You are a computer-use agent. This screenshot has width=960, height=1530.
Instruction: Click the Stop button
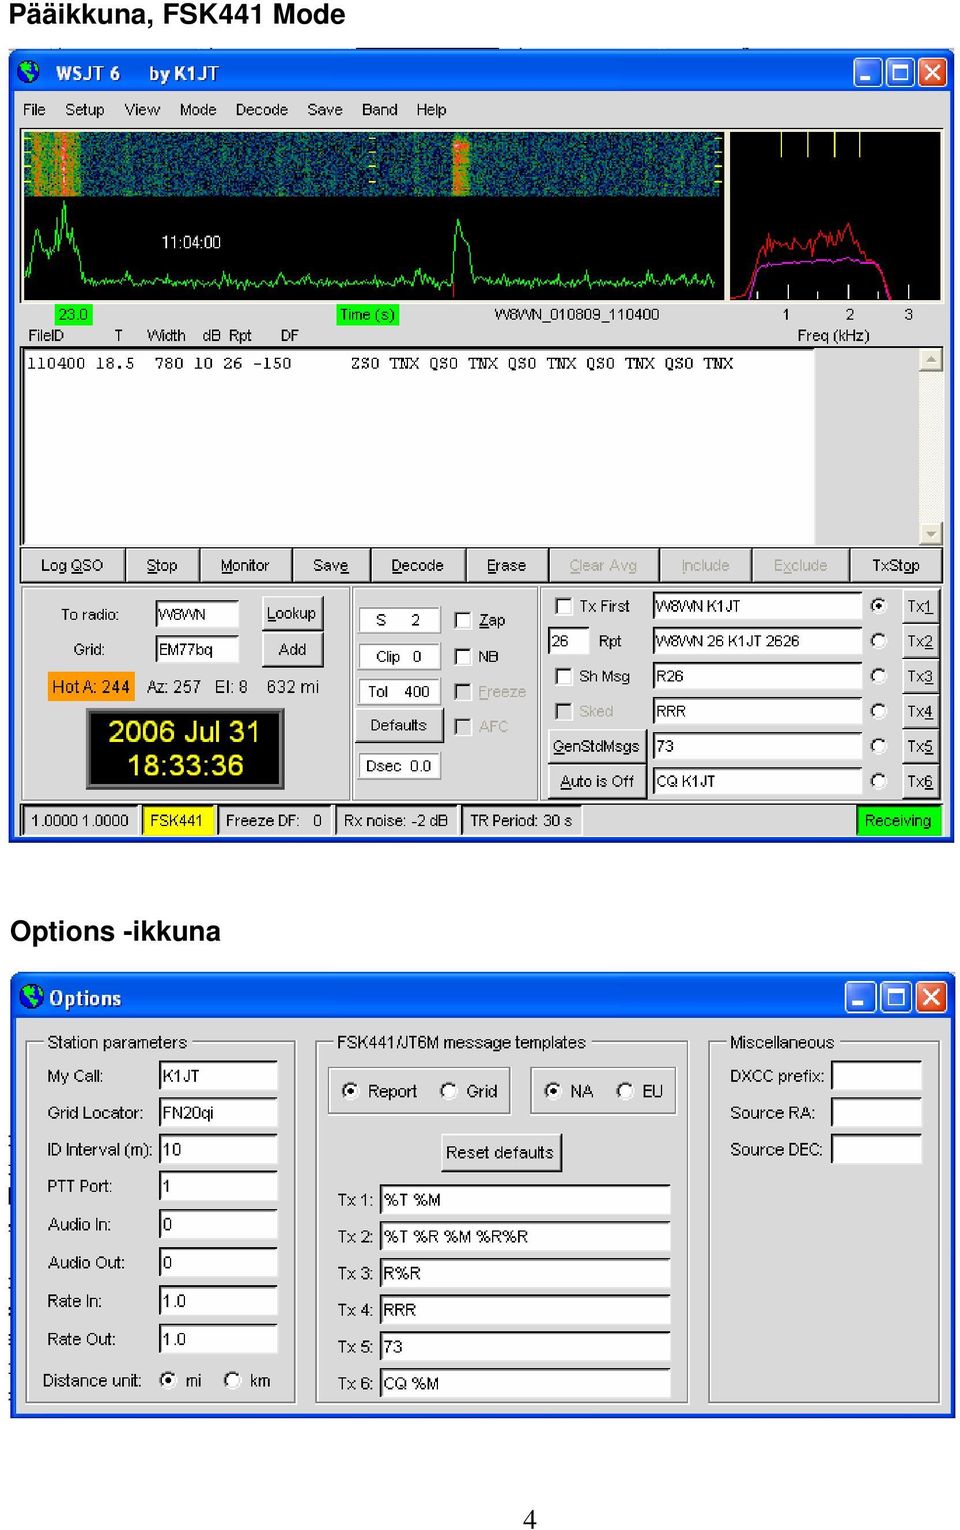coord(162,565)
